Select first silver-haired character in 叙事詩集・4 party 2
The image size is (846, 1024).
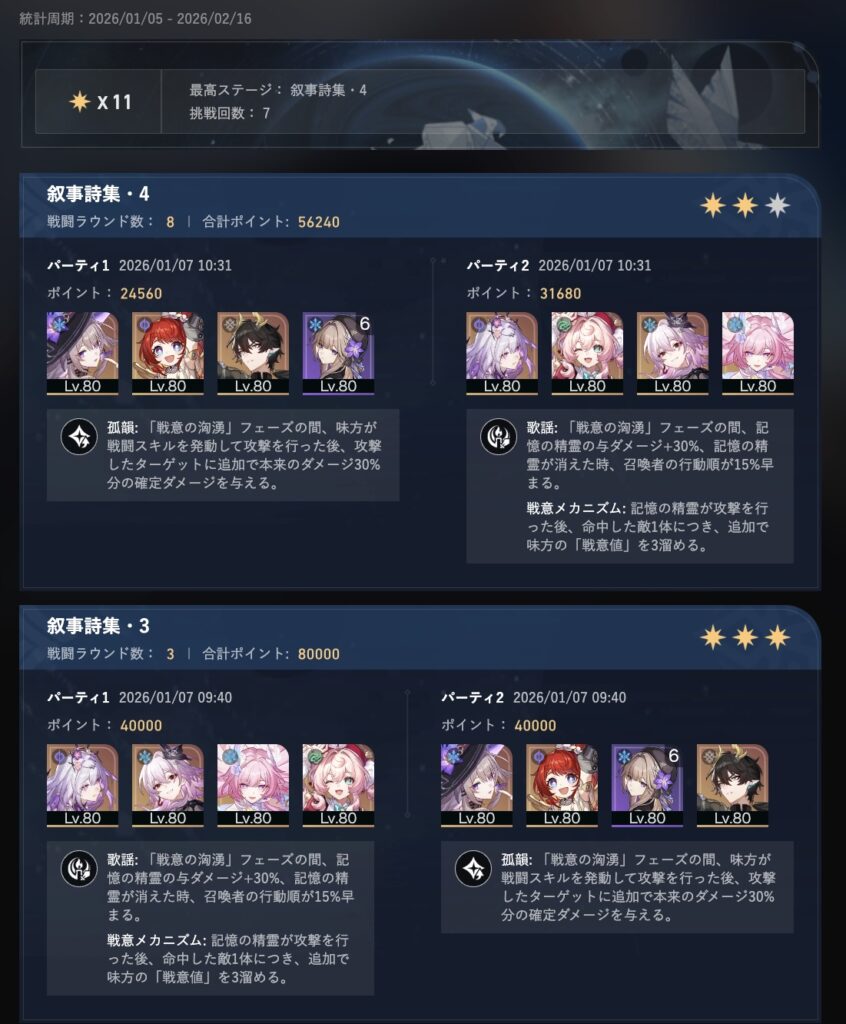(502, 353)
